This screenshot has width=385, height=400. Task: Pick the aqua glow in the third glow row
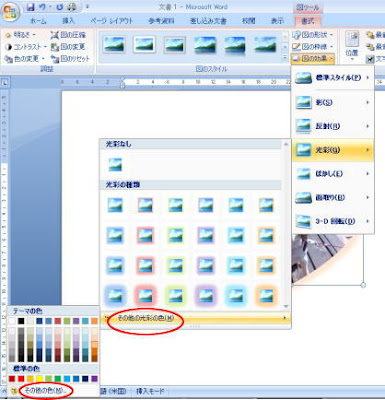pos(236,265)
